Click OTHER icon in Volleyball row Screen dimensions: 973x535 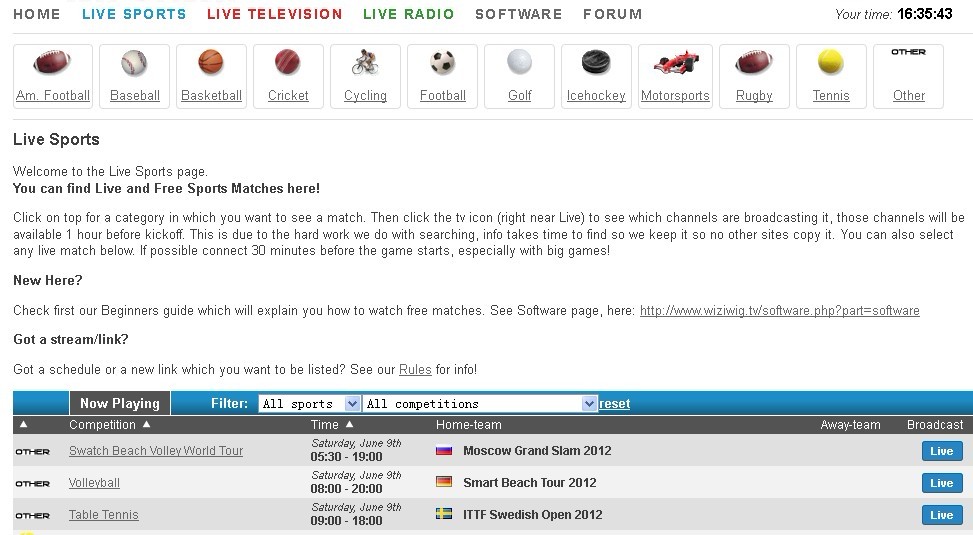pyautogui.click(x=32, y=483)
